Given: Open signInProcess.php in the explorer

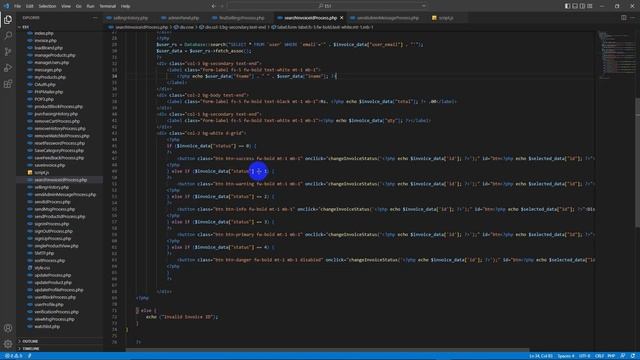Looking at the screenshot, I should (x=51, y=224).
